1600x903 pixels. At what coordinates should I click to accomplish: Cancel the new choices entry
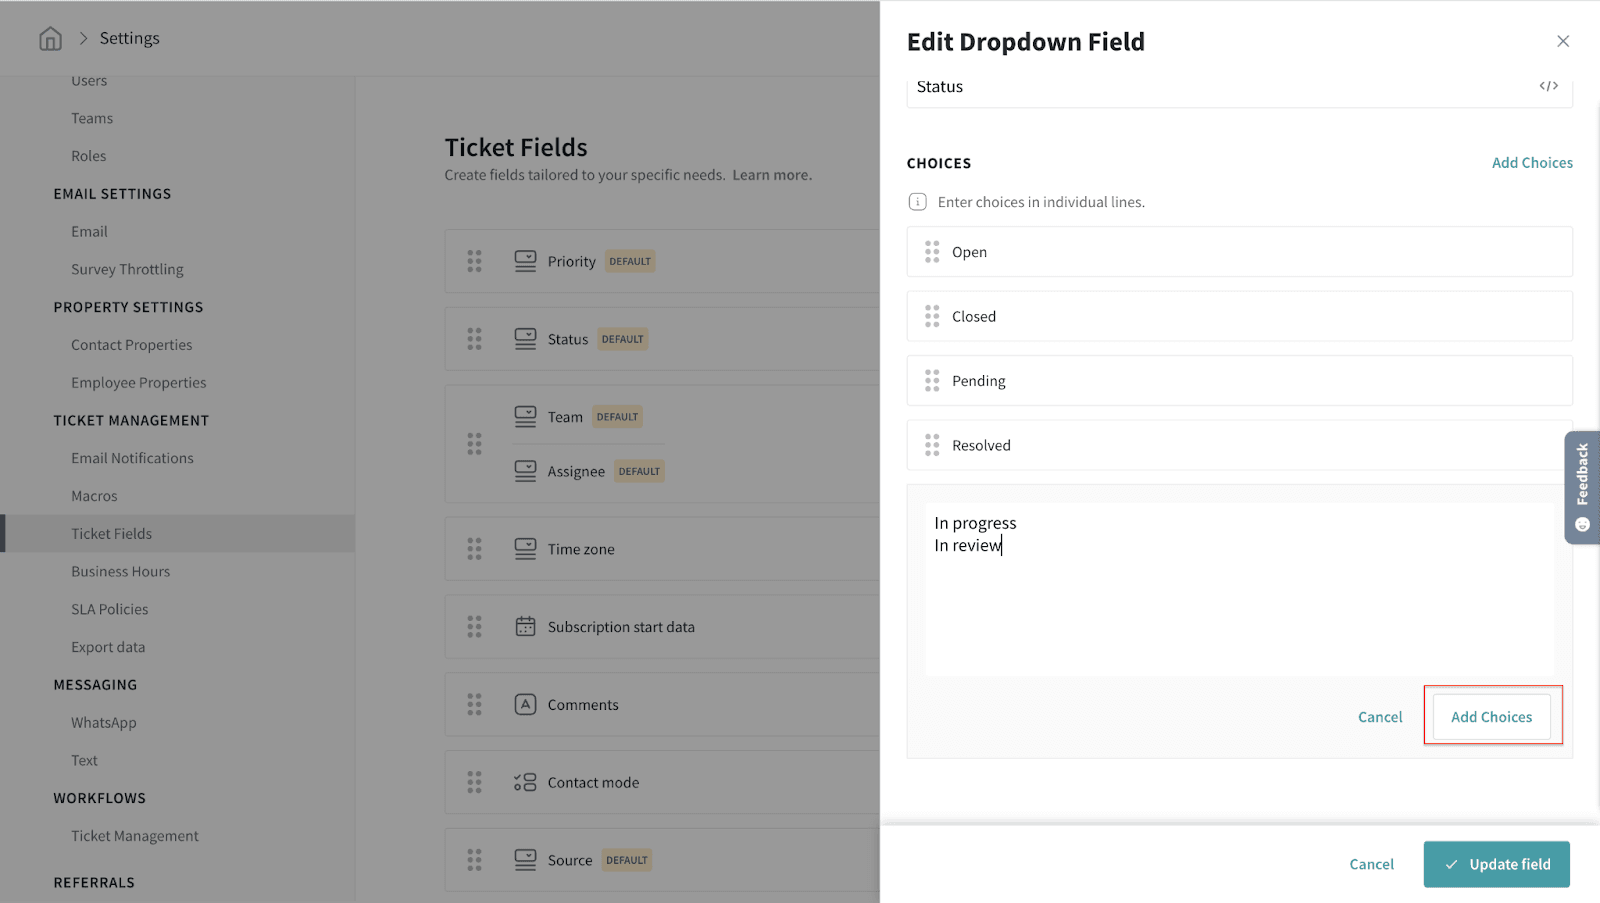[x=1380, y=717]
